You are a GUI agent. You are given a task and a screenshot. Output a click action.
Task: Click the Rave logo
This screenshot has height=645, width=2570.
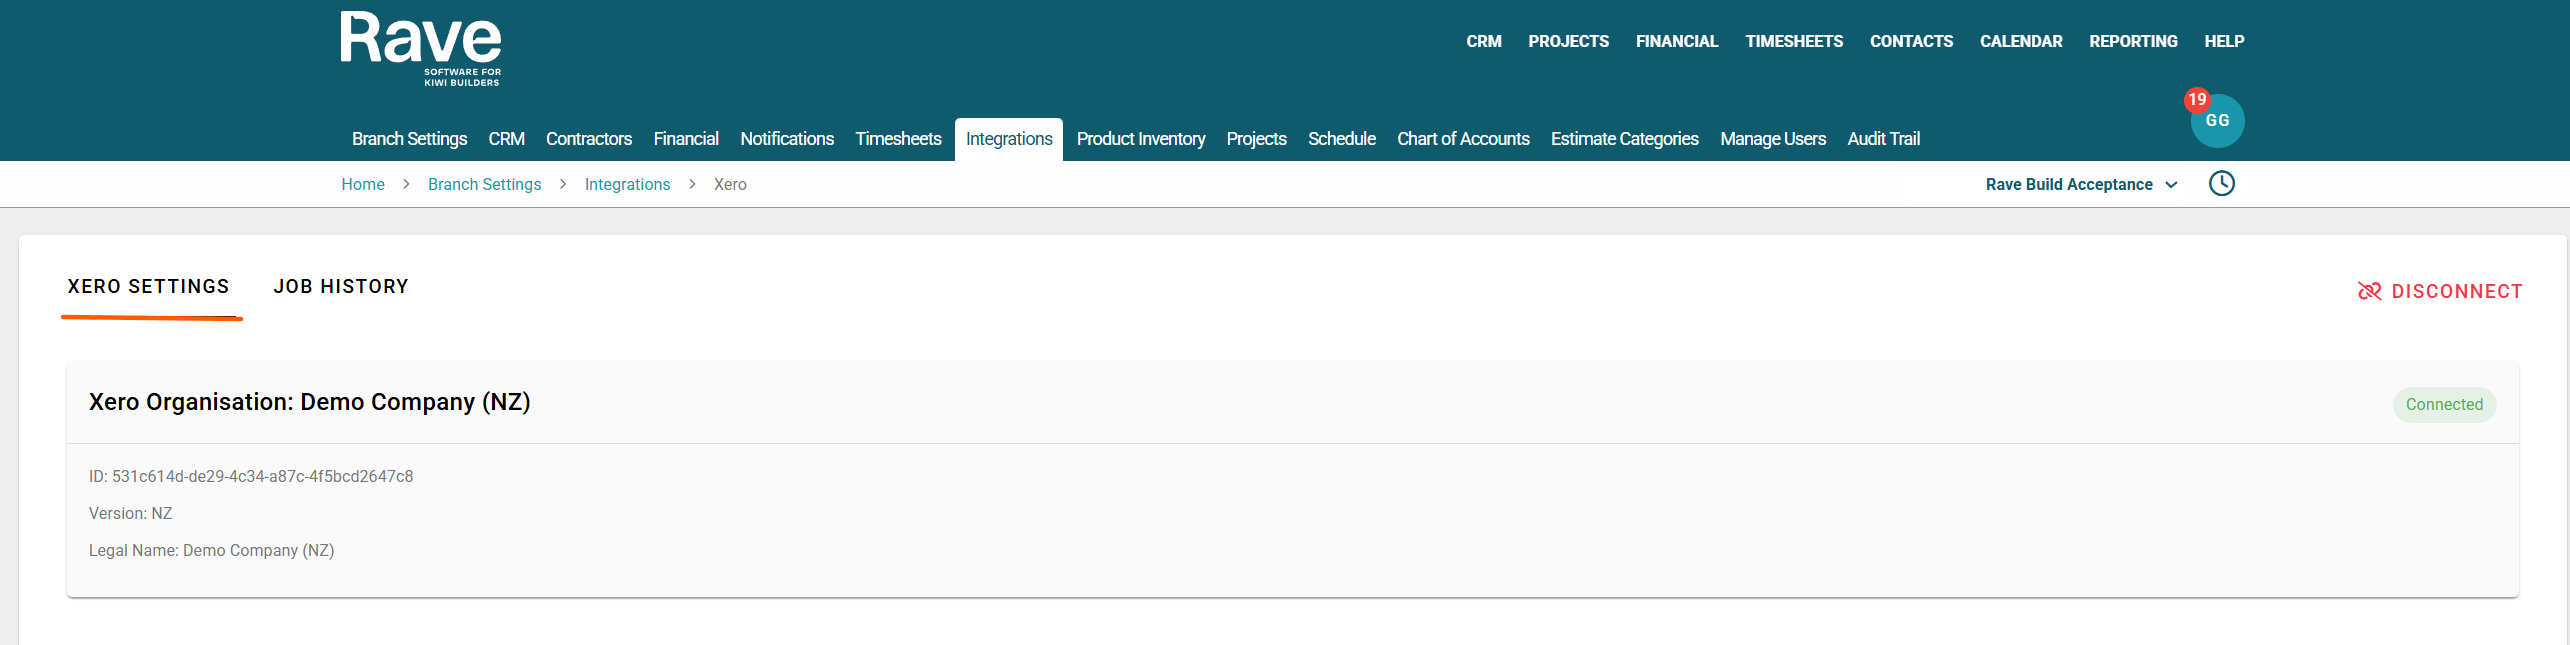(421, 49)
